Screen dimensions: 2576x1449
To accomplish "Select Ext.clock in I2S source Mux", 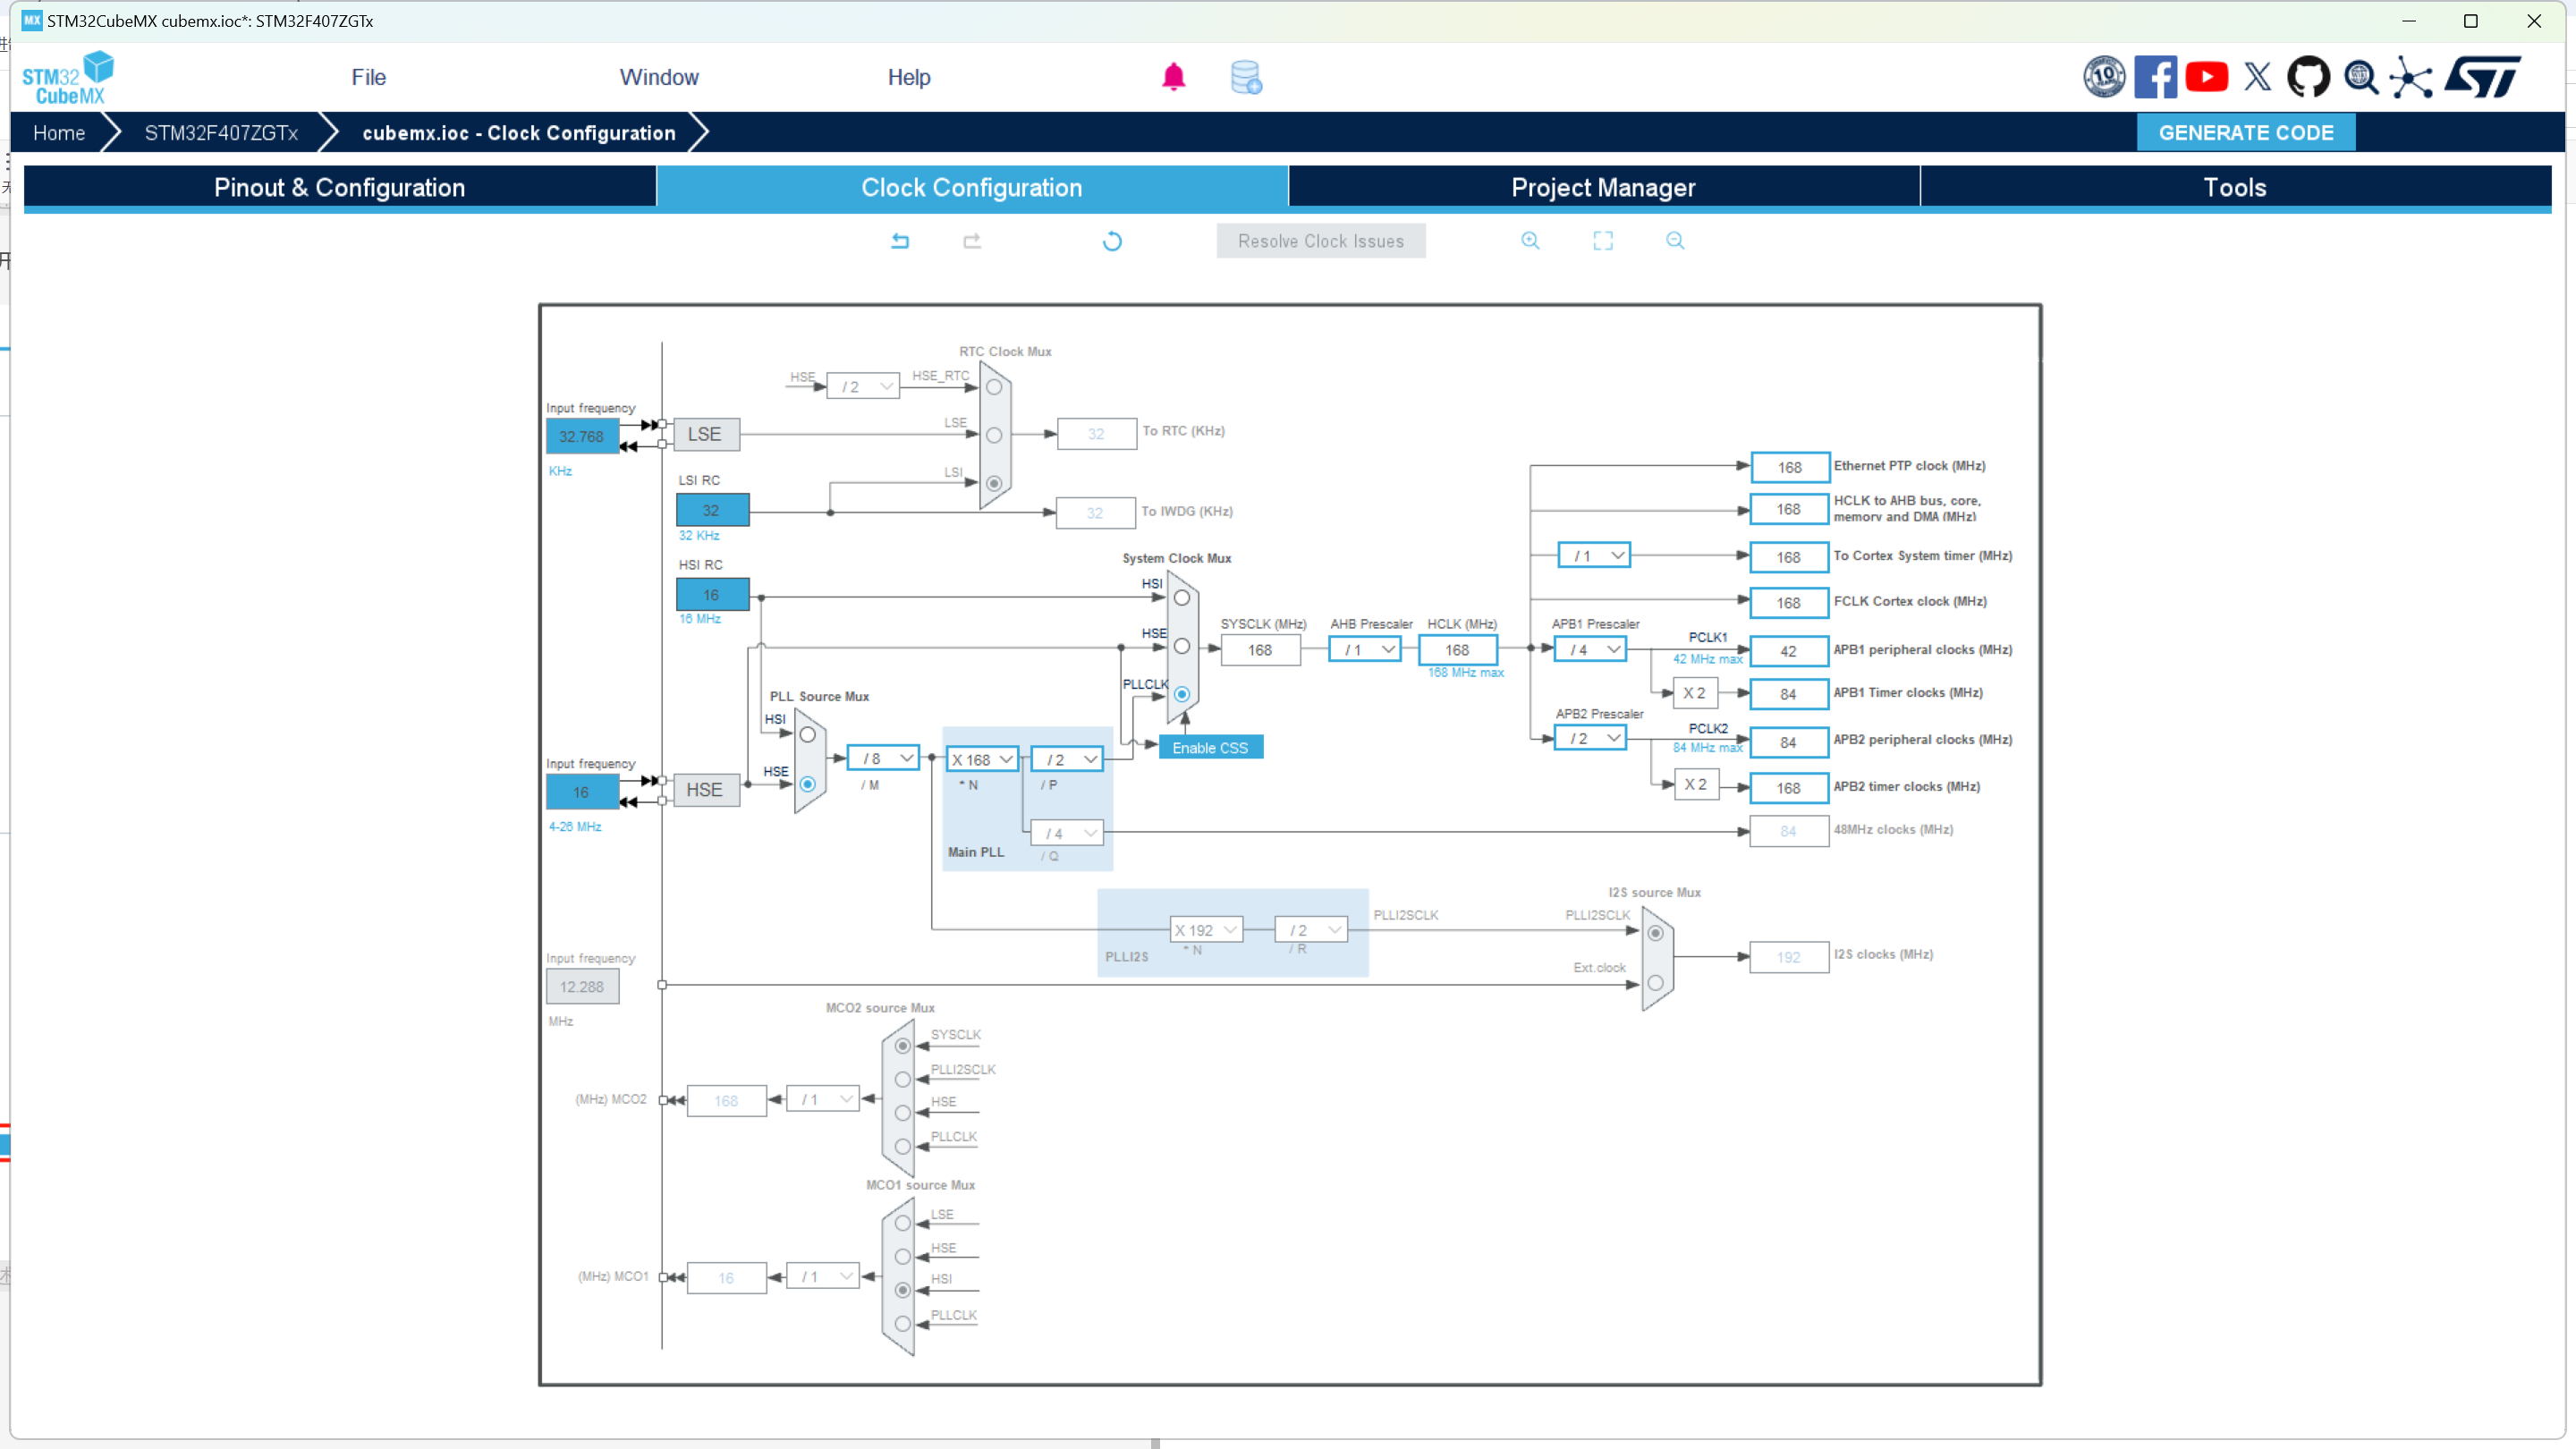I will [x=1656, y=982].
